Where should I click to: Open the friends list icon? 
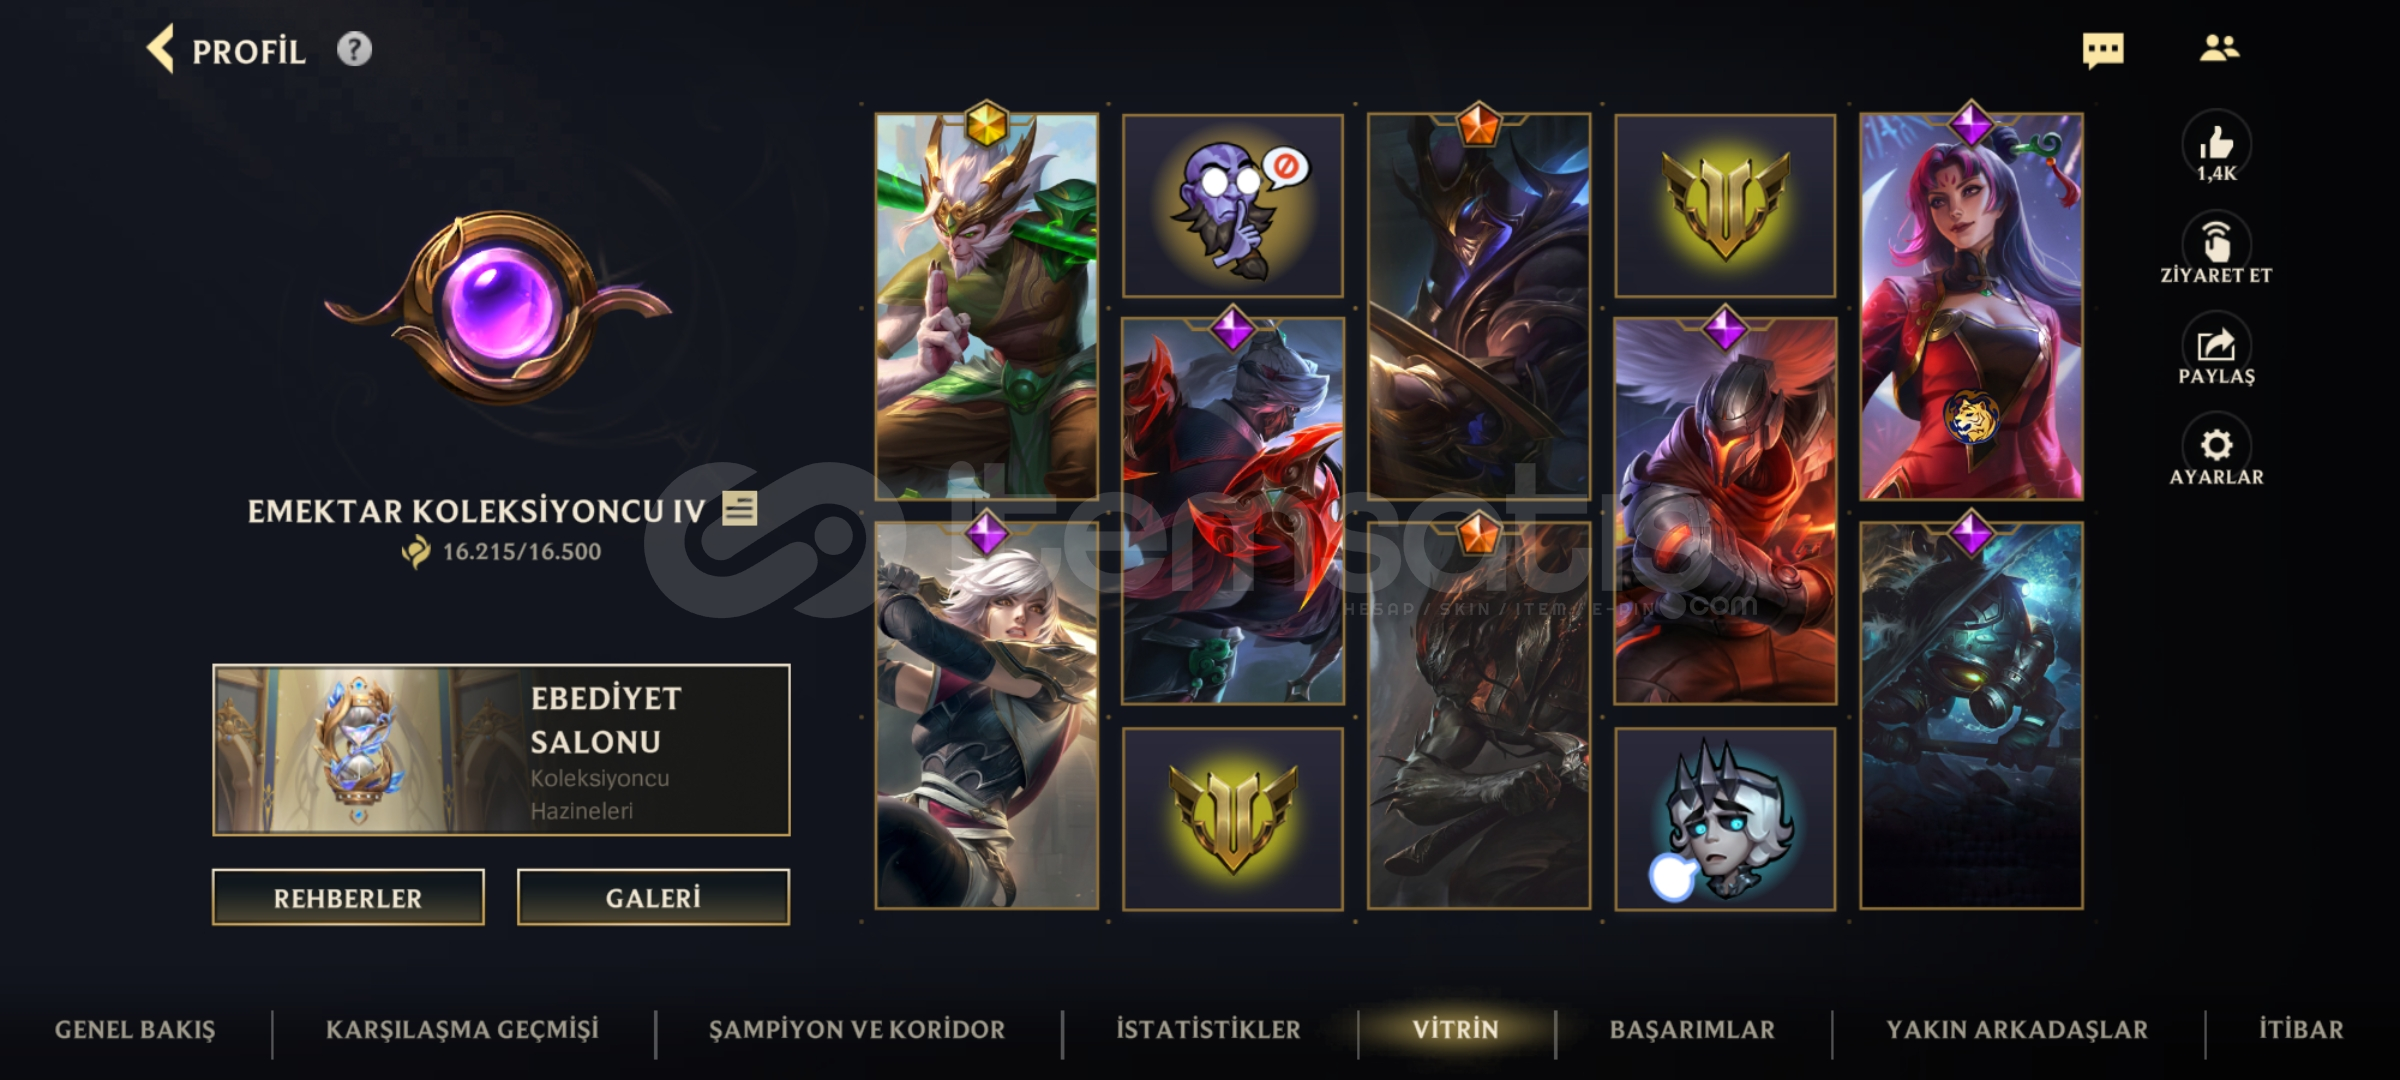coord(2219,48)
